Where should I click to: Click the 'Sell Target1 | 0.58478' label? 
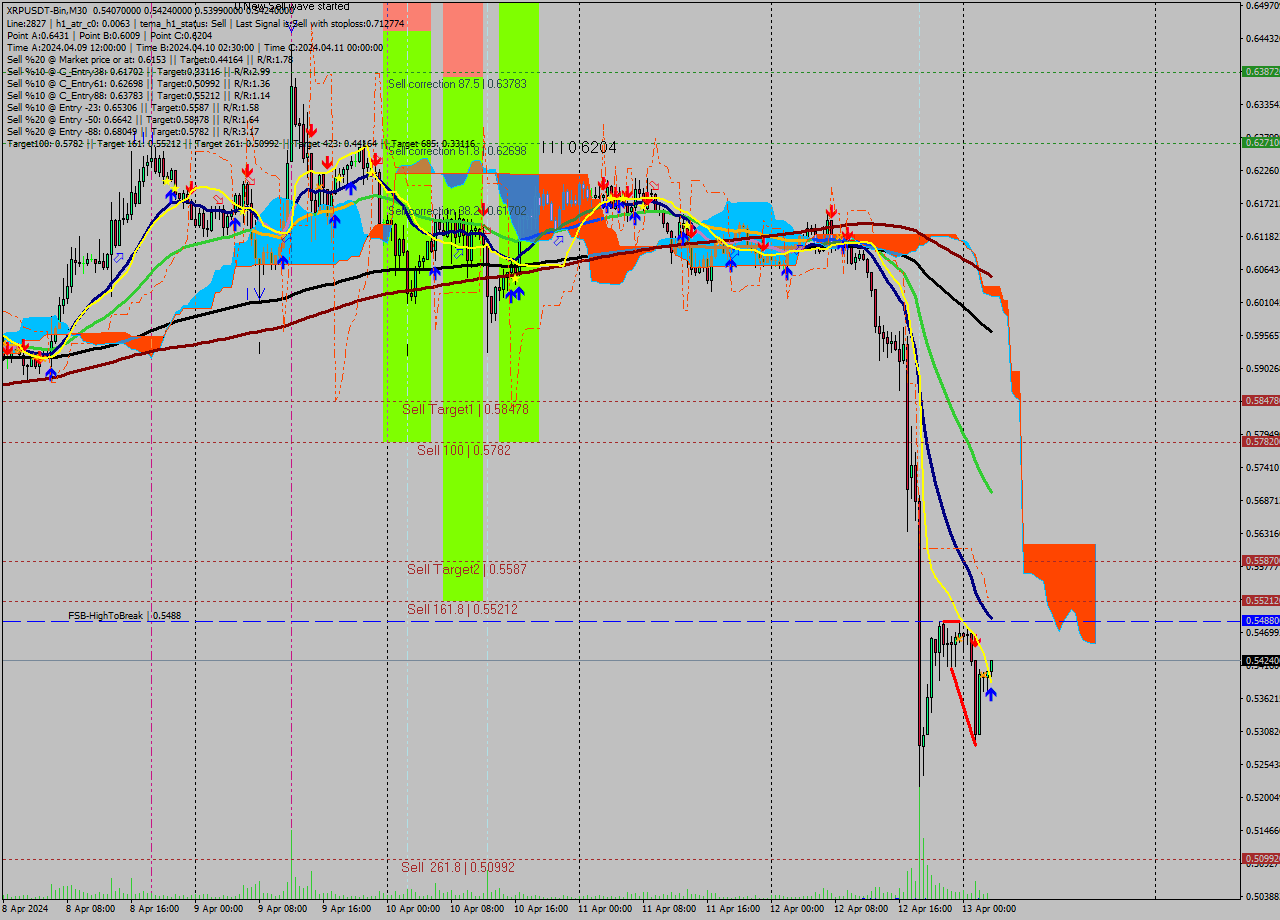(x=465, y=409)
